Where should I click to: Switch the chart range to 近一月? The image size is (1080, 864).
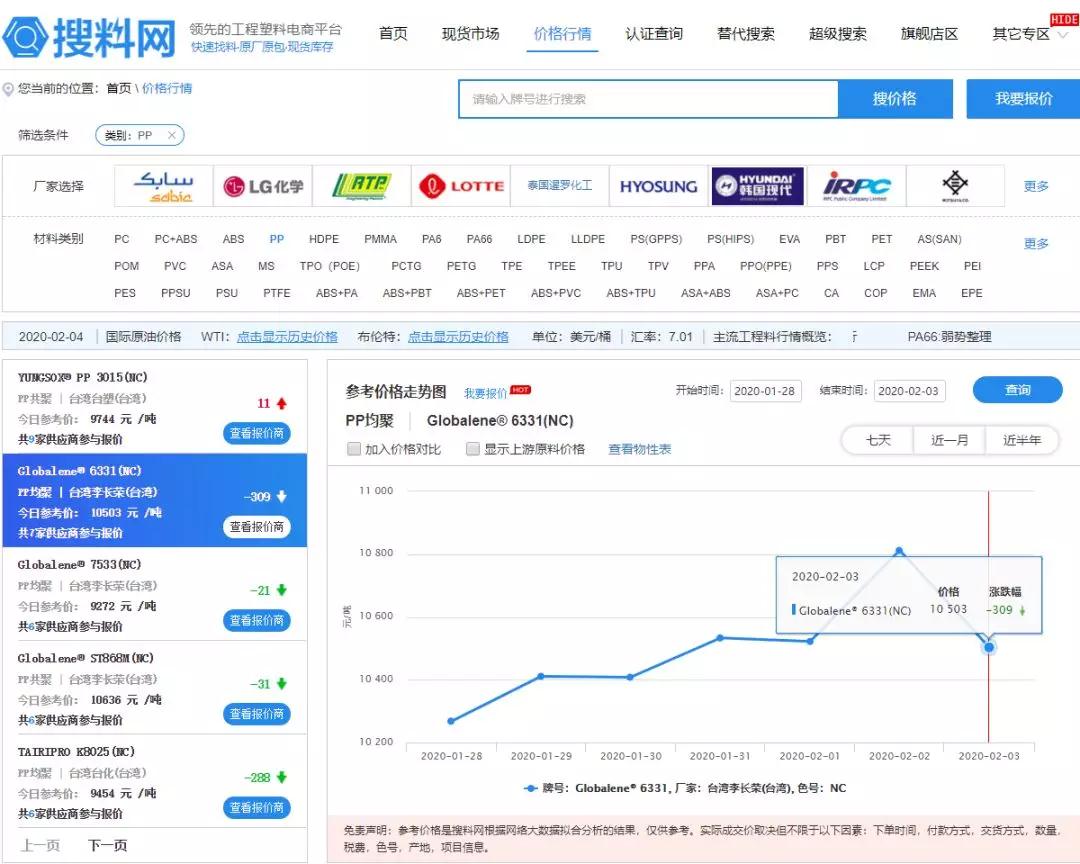[949, 440]
